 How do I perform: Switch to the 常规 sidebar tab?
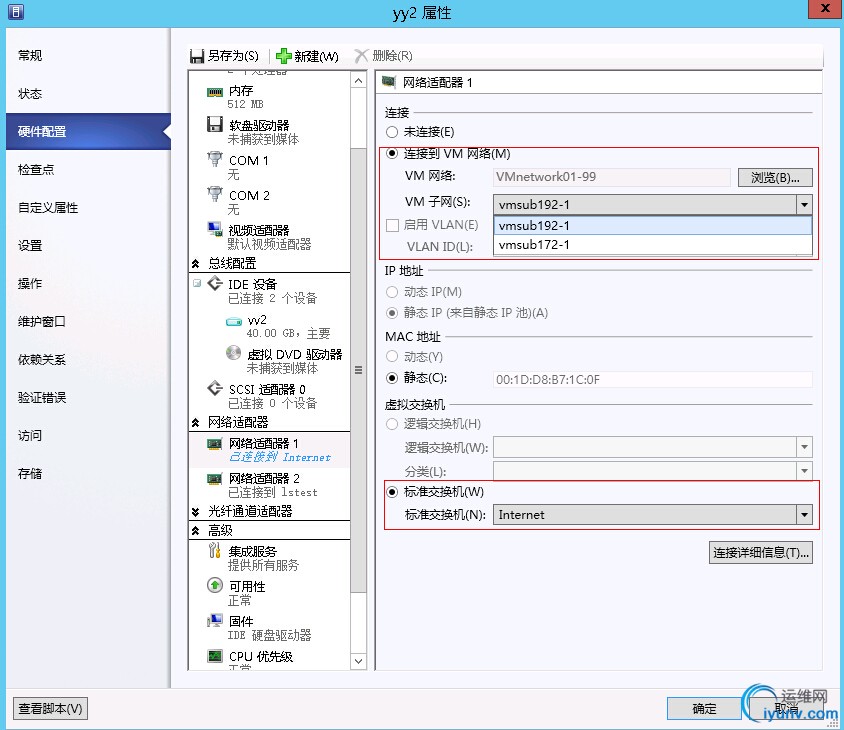30,55
